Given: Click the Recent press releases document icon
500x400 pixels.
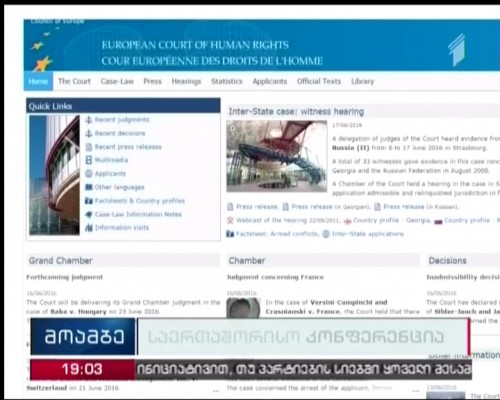Looking at the screenshot, I should pos(89,147).
